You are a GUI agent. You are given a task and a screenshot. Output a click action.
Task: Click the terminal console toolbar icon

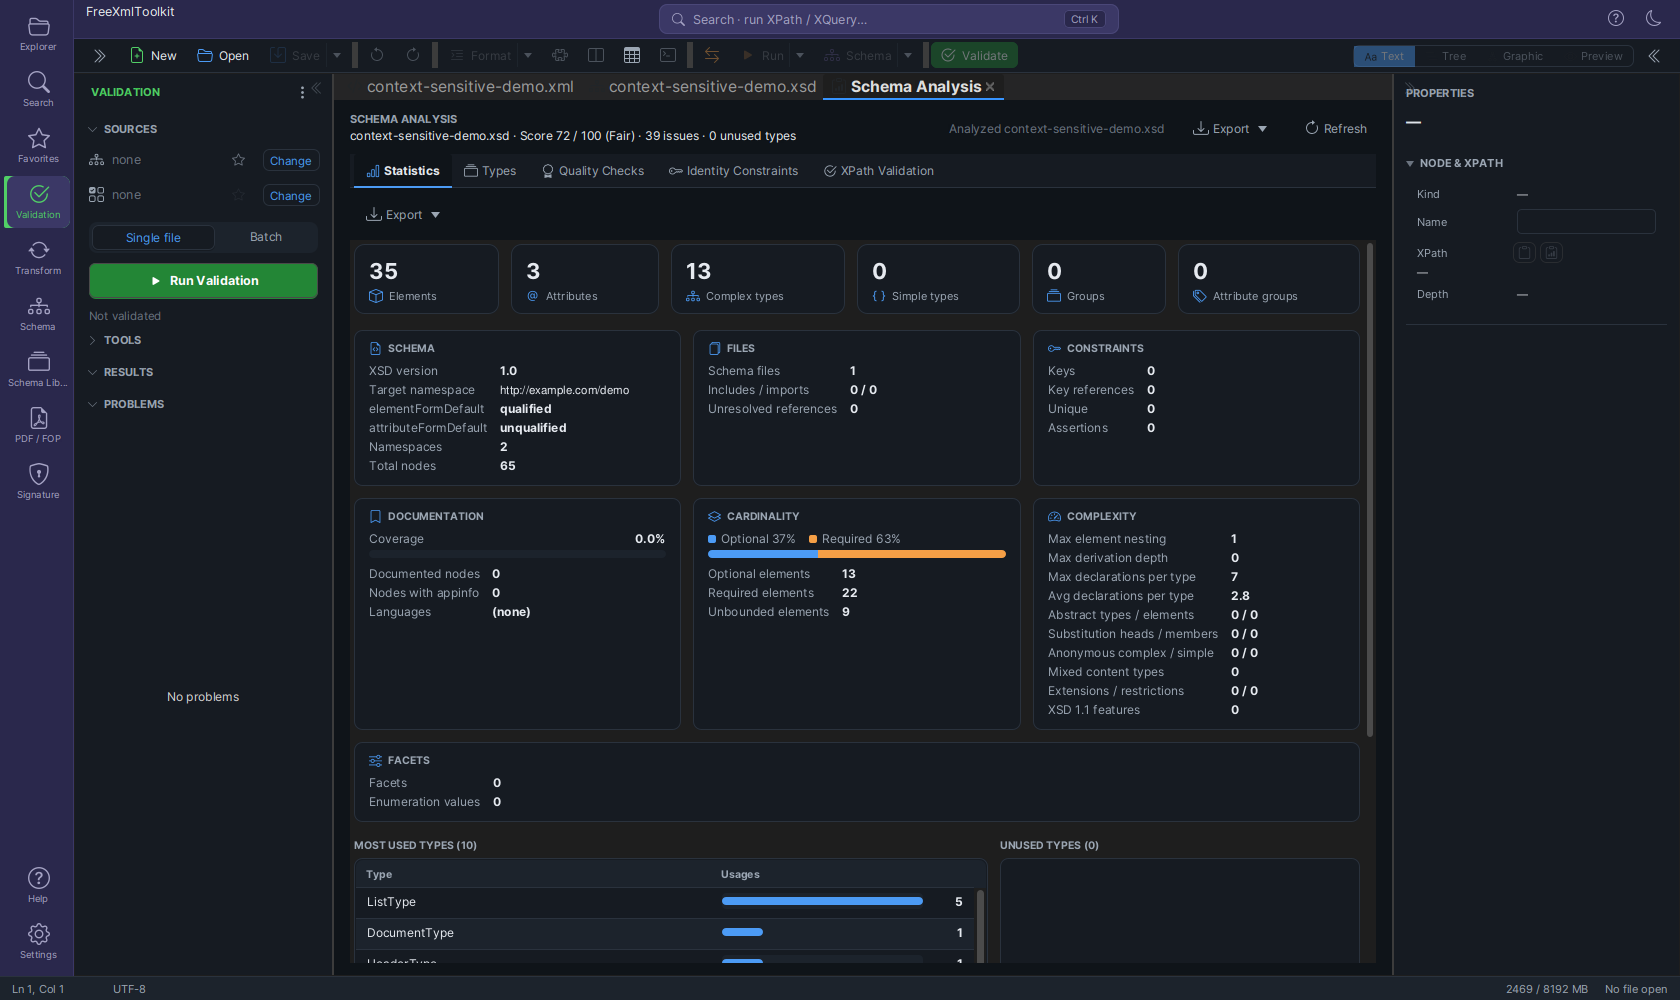point(668,56)
